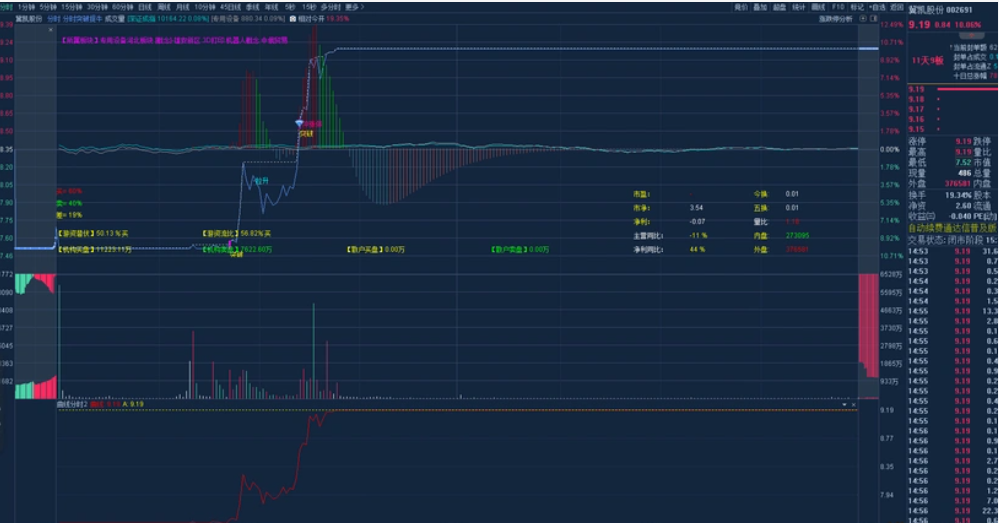
Task: Open the 涨跌停分析 link
Action: click(x=836, y=18)
